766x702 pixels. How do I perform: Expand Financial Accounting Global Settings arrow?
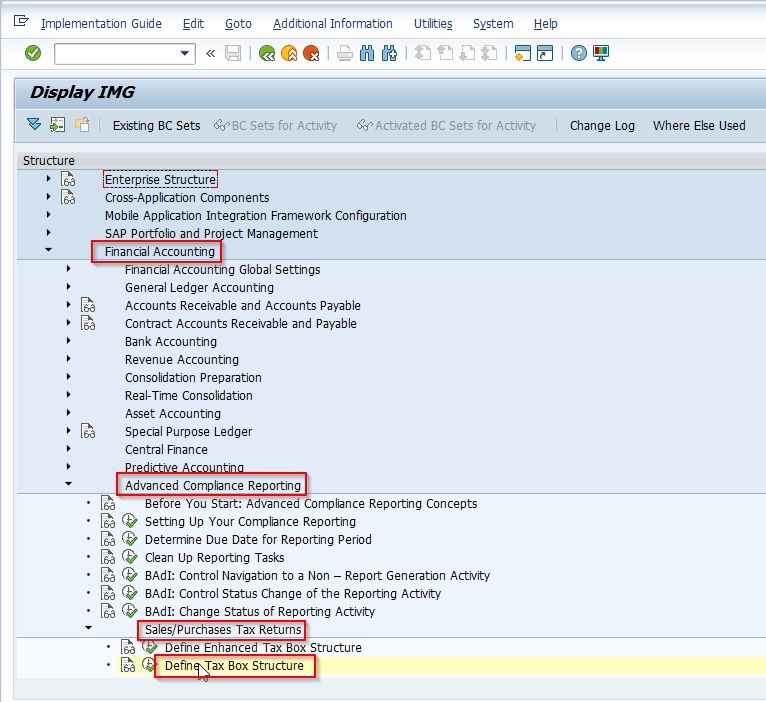[x=68, y=269]
